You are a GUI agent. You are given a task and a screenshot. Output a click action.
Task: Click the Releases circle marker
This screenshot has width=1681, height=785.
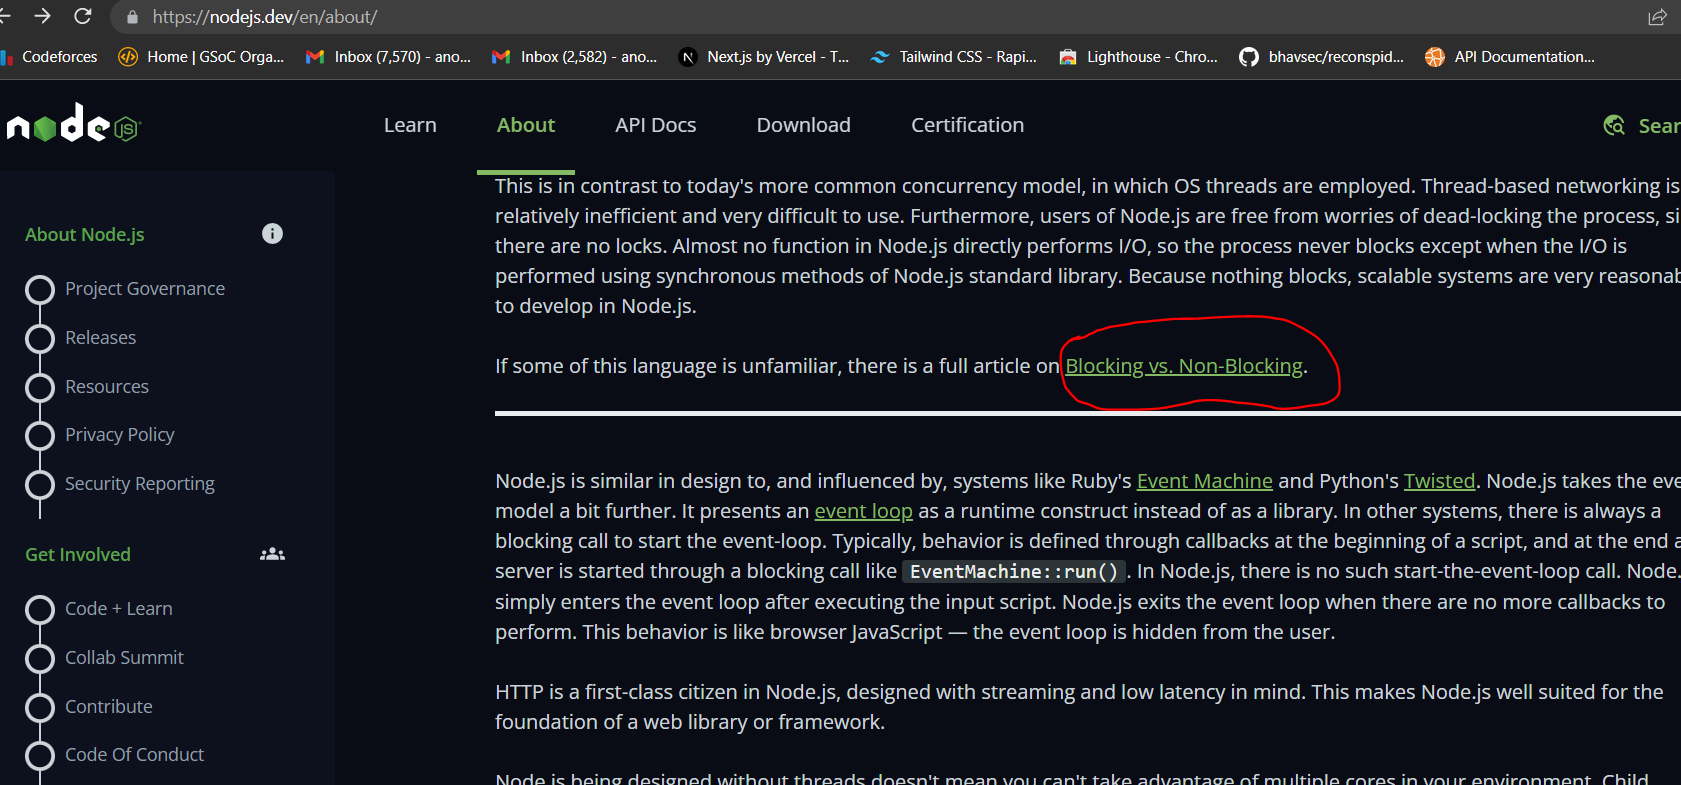pos(40,339)
